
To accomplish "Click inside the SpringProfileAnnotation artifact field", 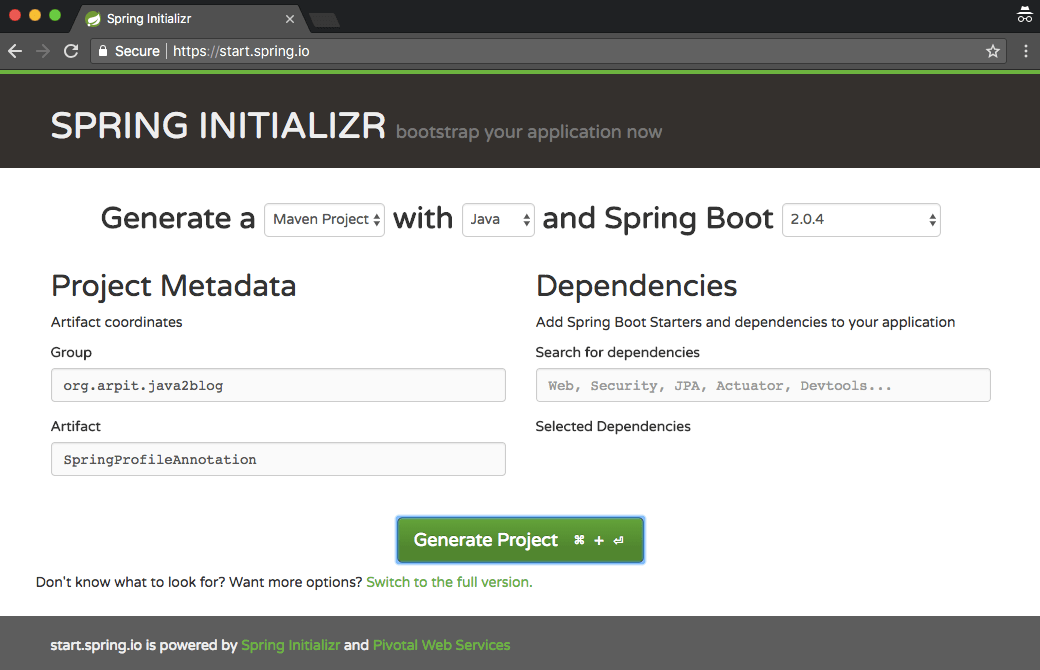I will (278, 459).
